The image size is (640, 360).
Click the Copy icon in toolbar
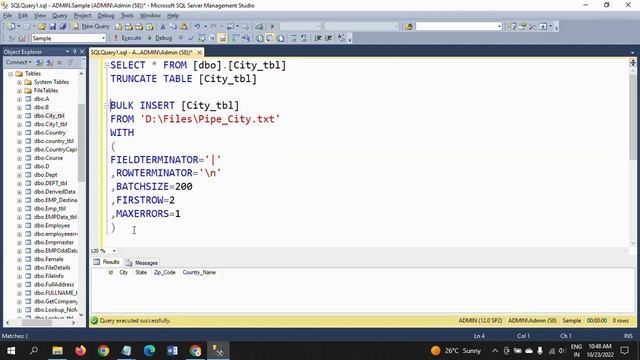click(173, 26)
